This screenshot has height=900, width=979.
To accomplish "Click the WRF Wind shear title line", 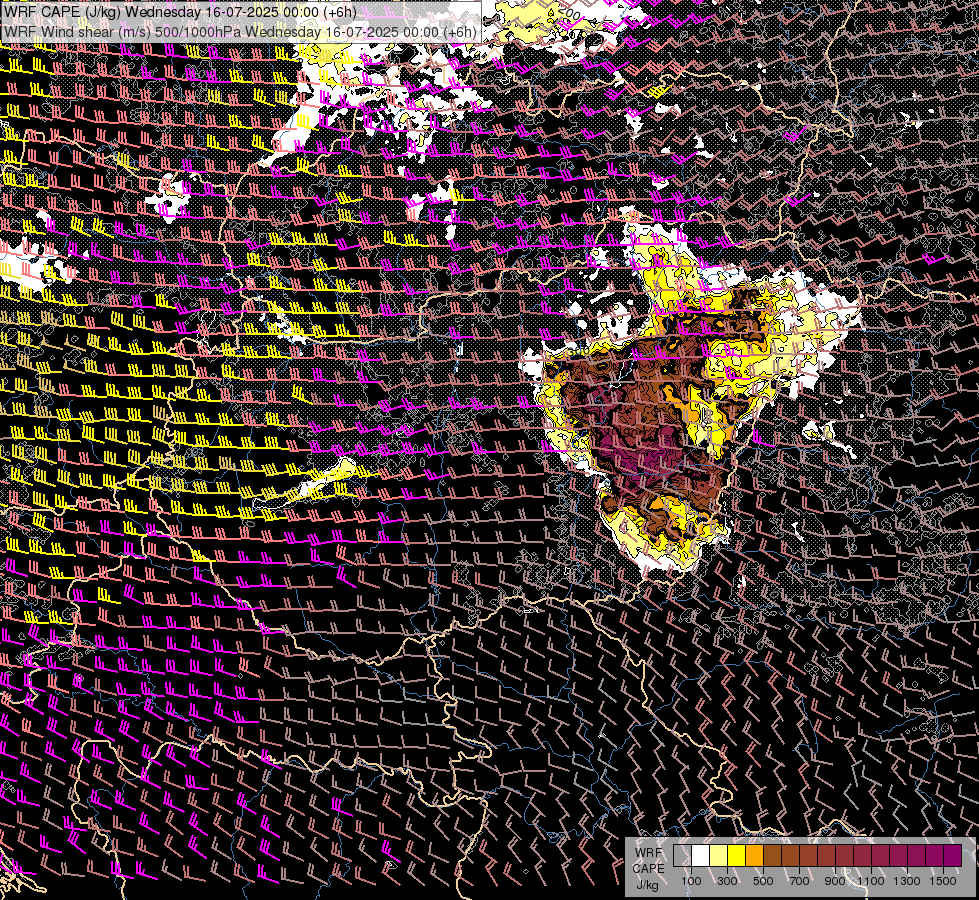I will [x=240, y=32].
